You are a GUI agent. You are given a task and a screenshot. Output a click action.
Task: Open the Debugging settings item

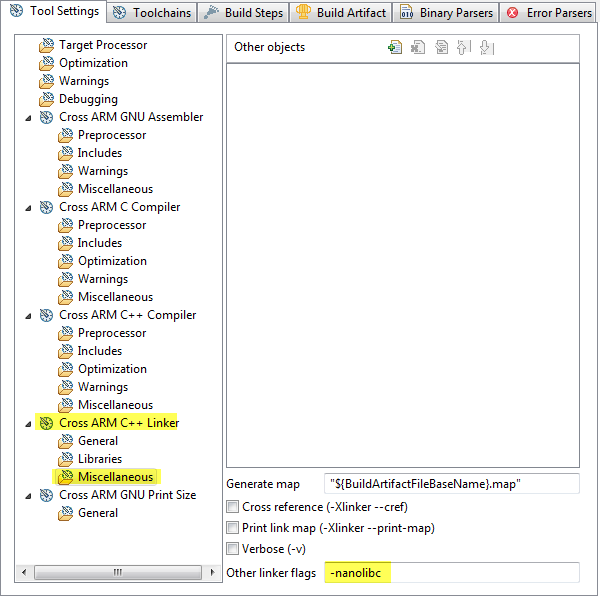click(x=88, y=99)
